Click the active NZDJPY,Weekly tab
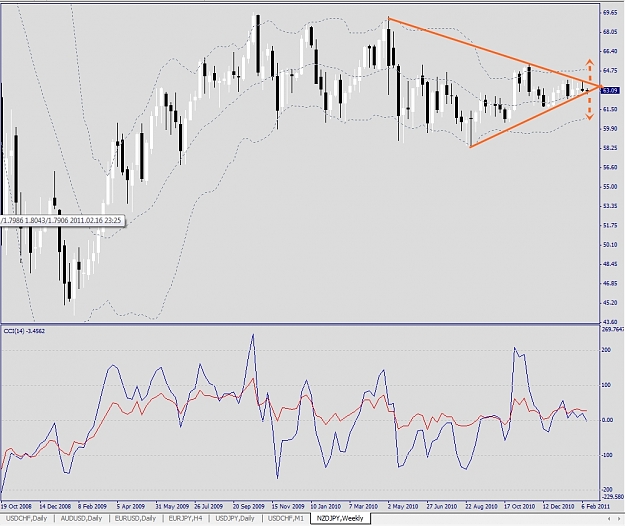 point(340,518)
